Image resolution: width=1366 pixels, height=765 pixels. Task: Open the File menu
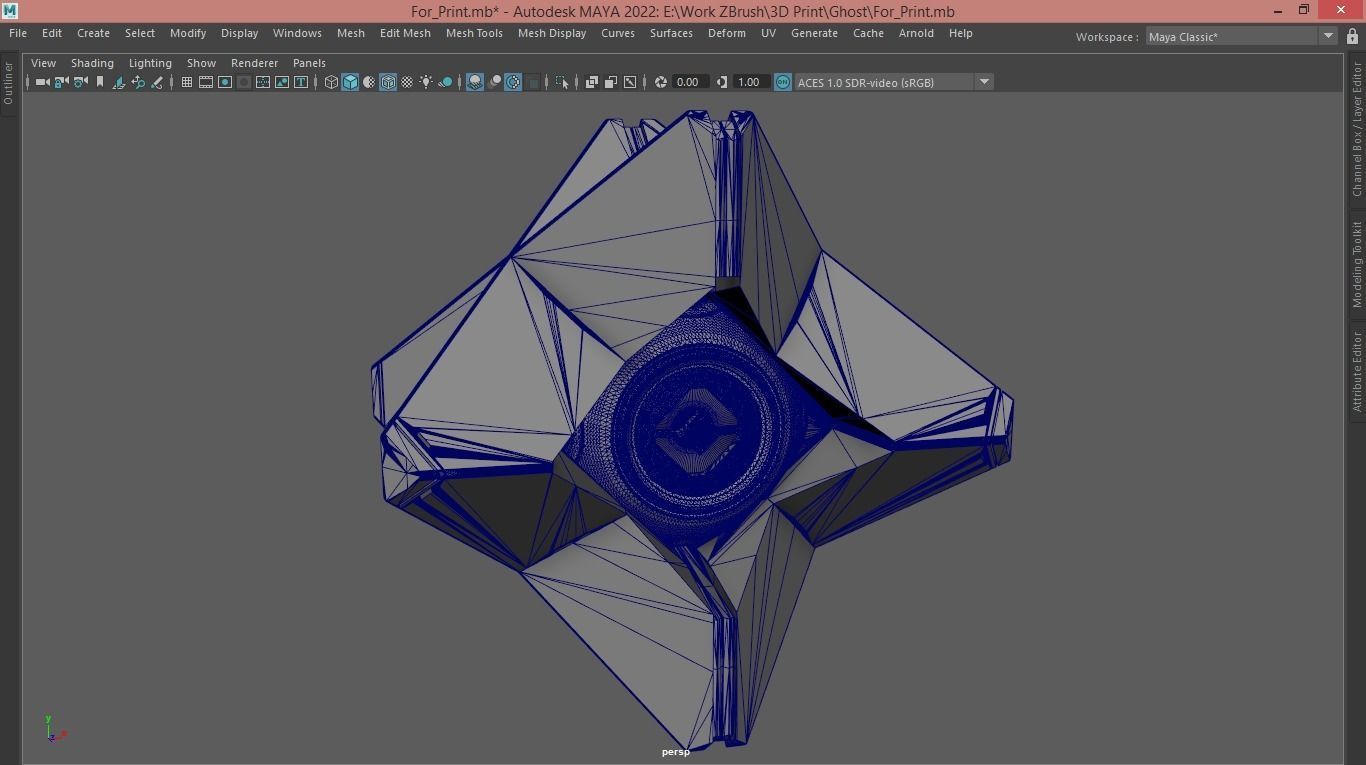(x=18, y=33)
